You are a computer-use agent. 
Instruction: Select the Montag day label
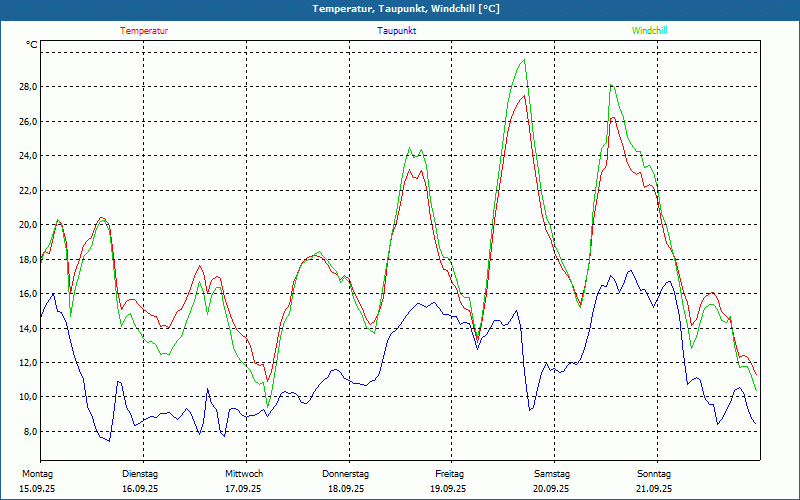pos(37,474)
